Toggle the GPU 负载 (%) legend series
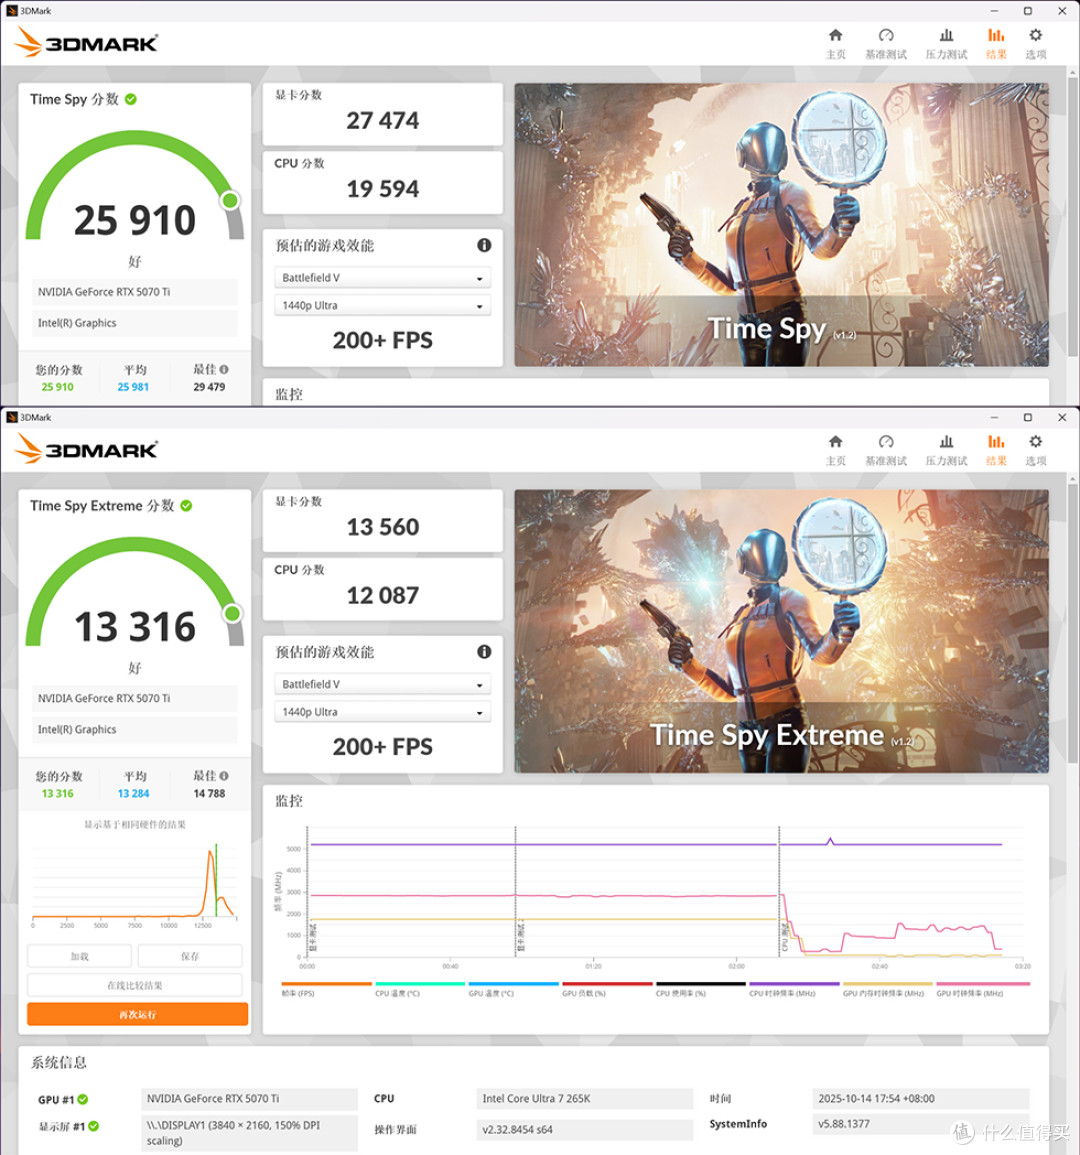The width and height of the screenshot is (1080, 1155). [x=607, y=989]
